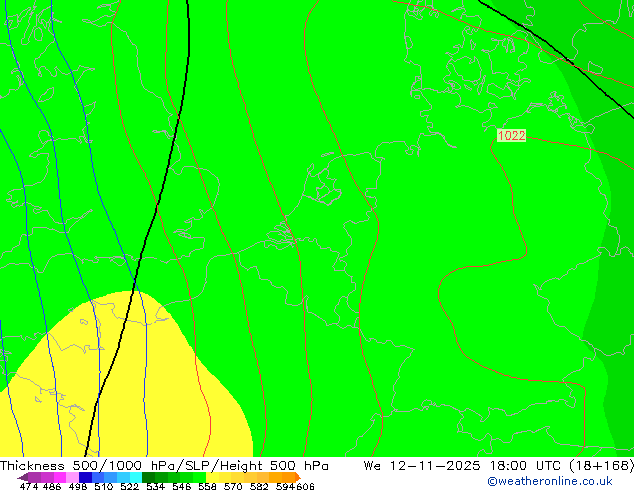Click the weatheronline.co.uk copyright link
Screen dimensions: 634x490
550,482
